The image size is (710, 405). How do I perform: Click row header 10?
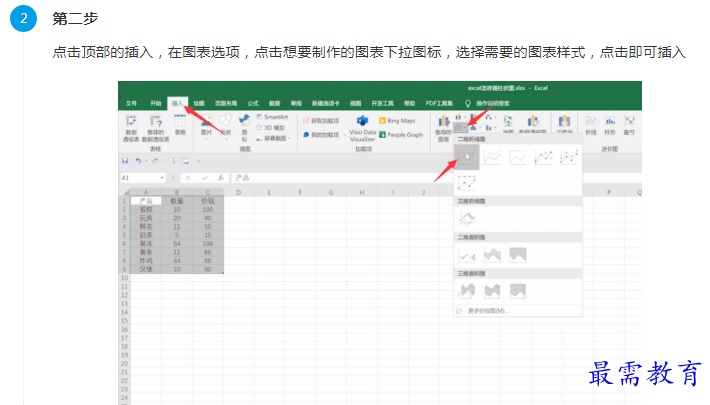(125, 278)
